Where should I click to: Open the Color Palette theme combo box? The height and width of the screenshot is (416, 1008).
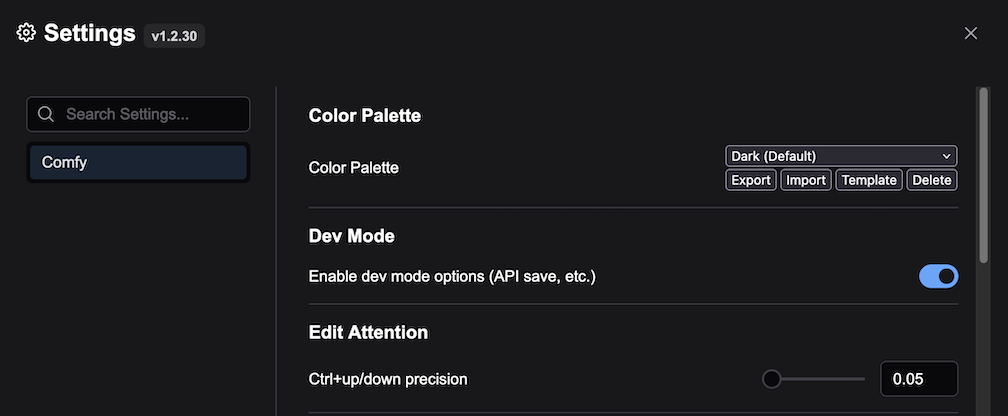click(841, 156)
